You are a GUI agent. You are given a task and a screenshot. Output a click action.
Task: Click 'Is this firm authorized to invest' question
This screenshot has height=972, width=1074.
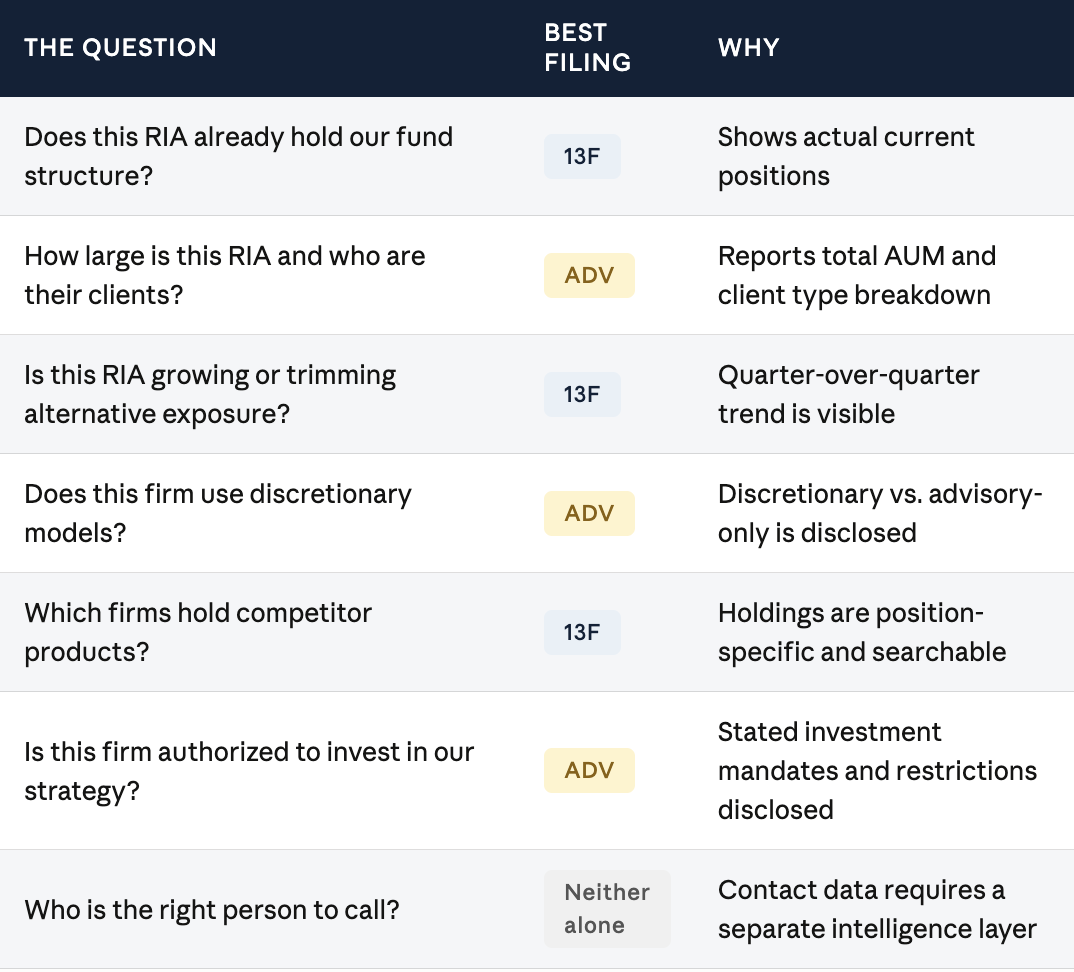249,771
